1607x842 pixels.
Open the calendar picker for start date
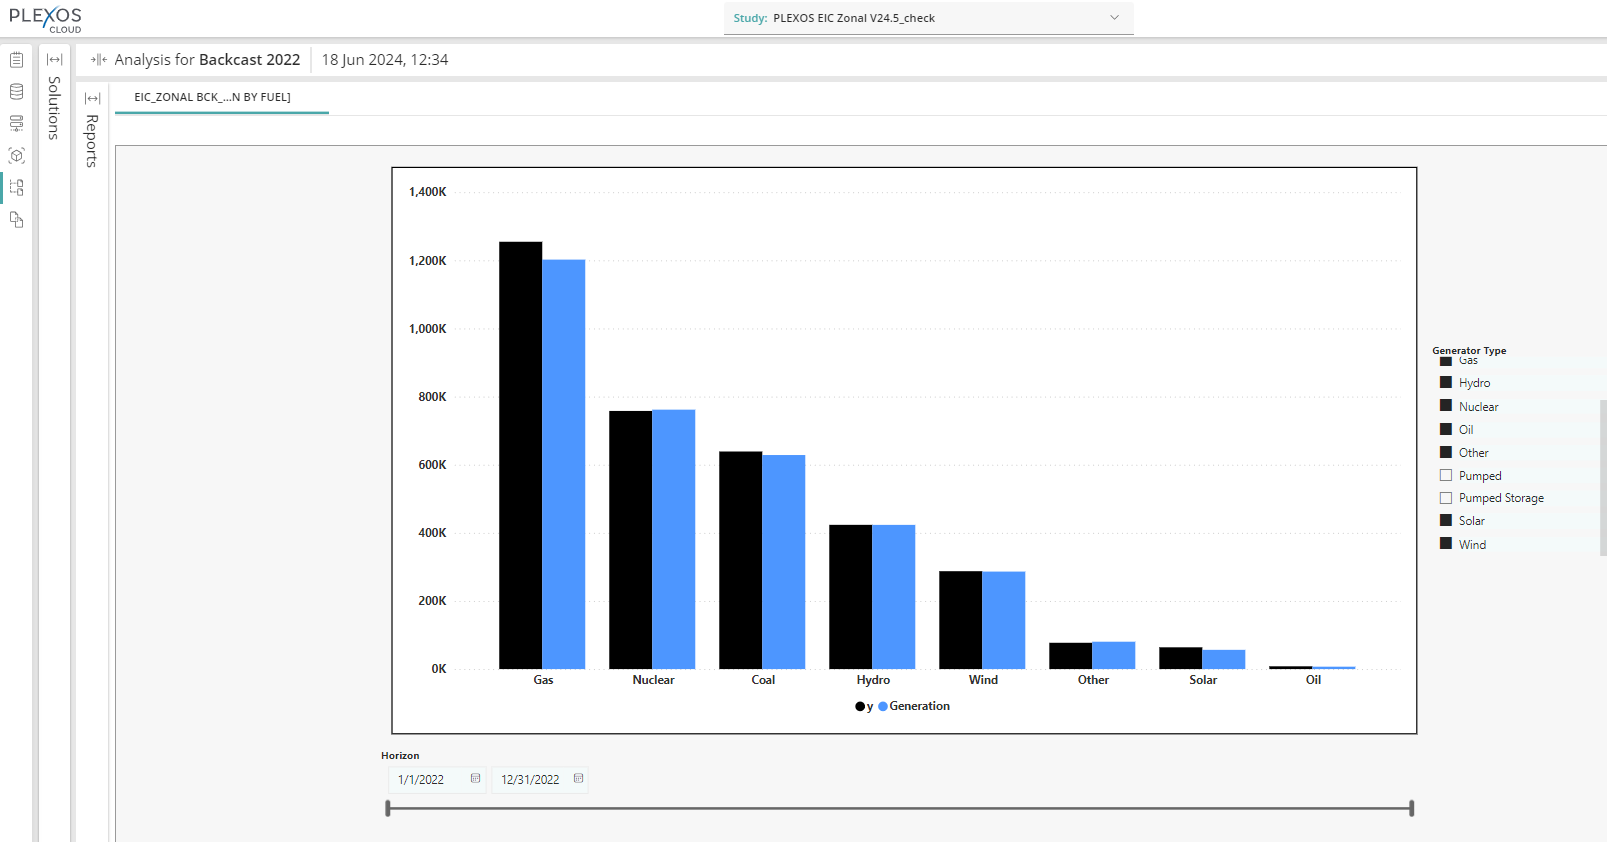pos(476,779)
